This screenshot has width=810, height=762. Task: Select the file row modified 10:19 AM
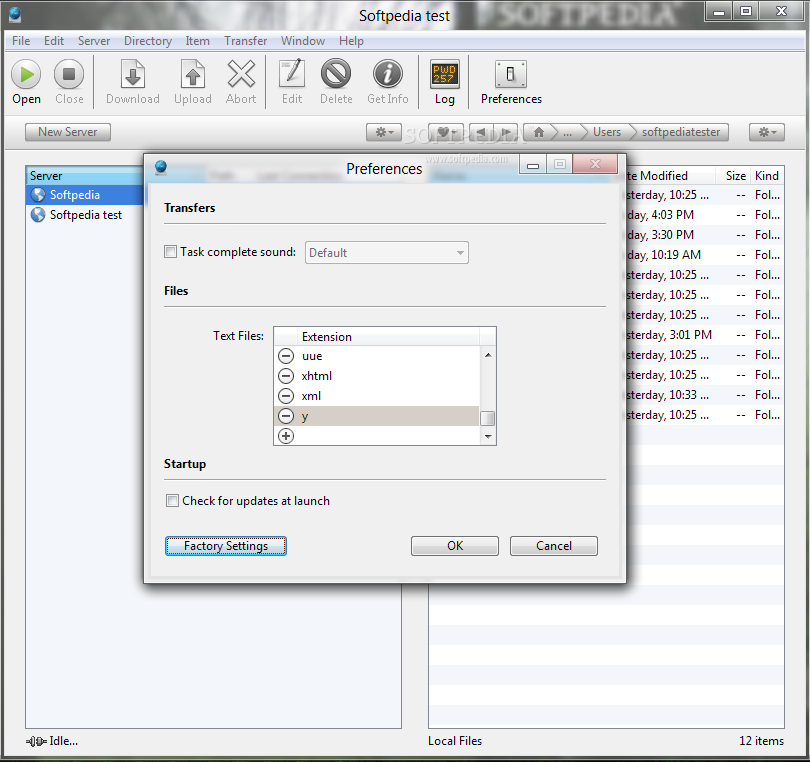(x=704, y=255)
